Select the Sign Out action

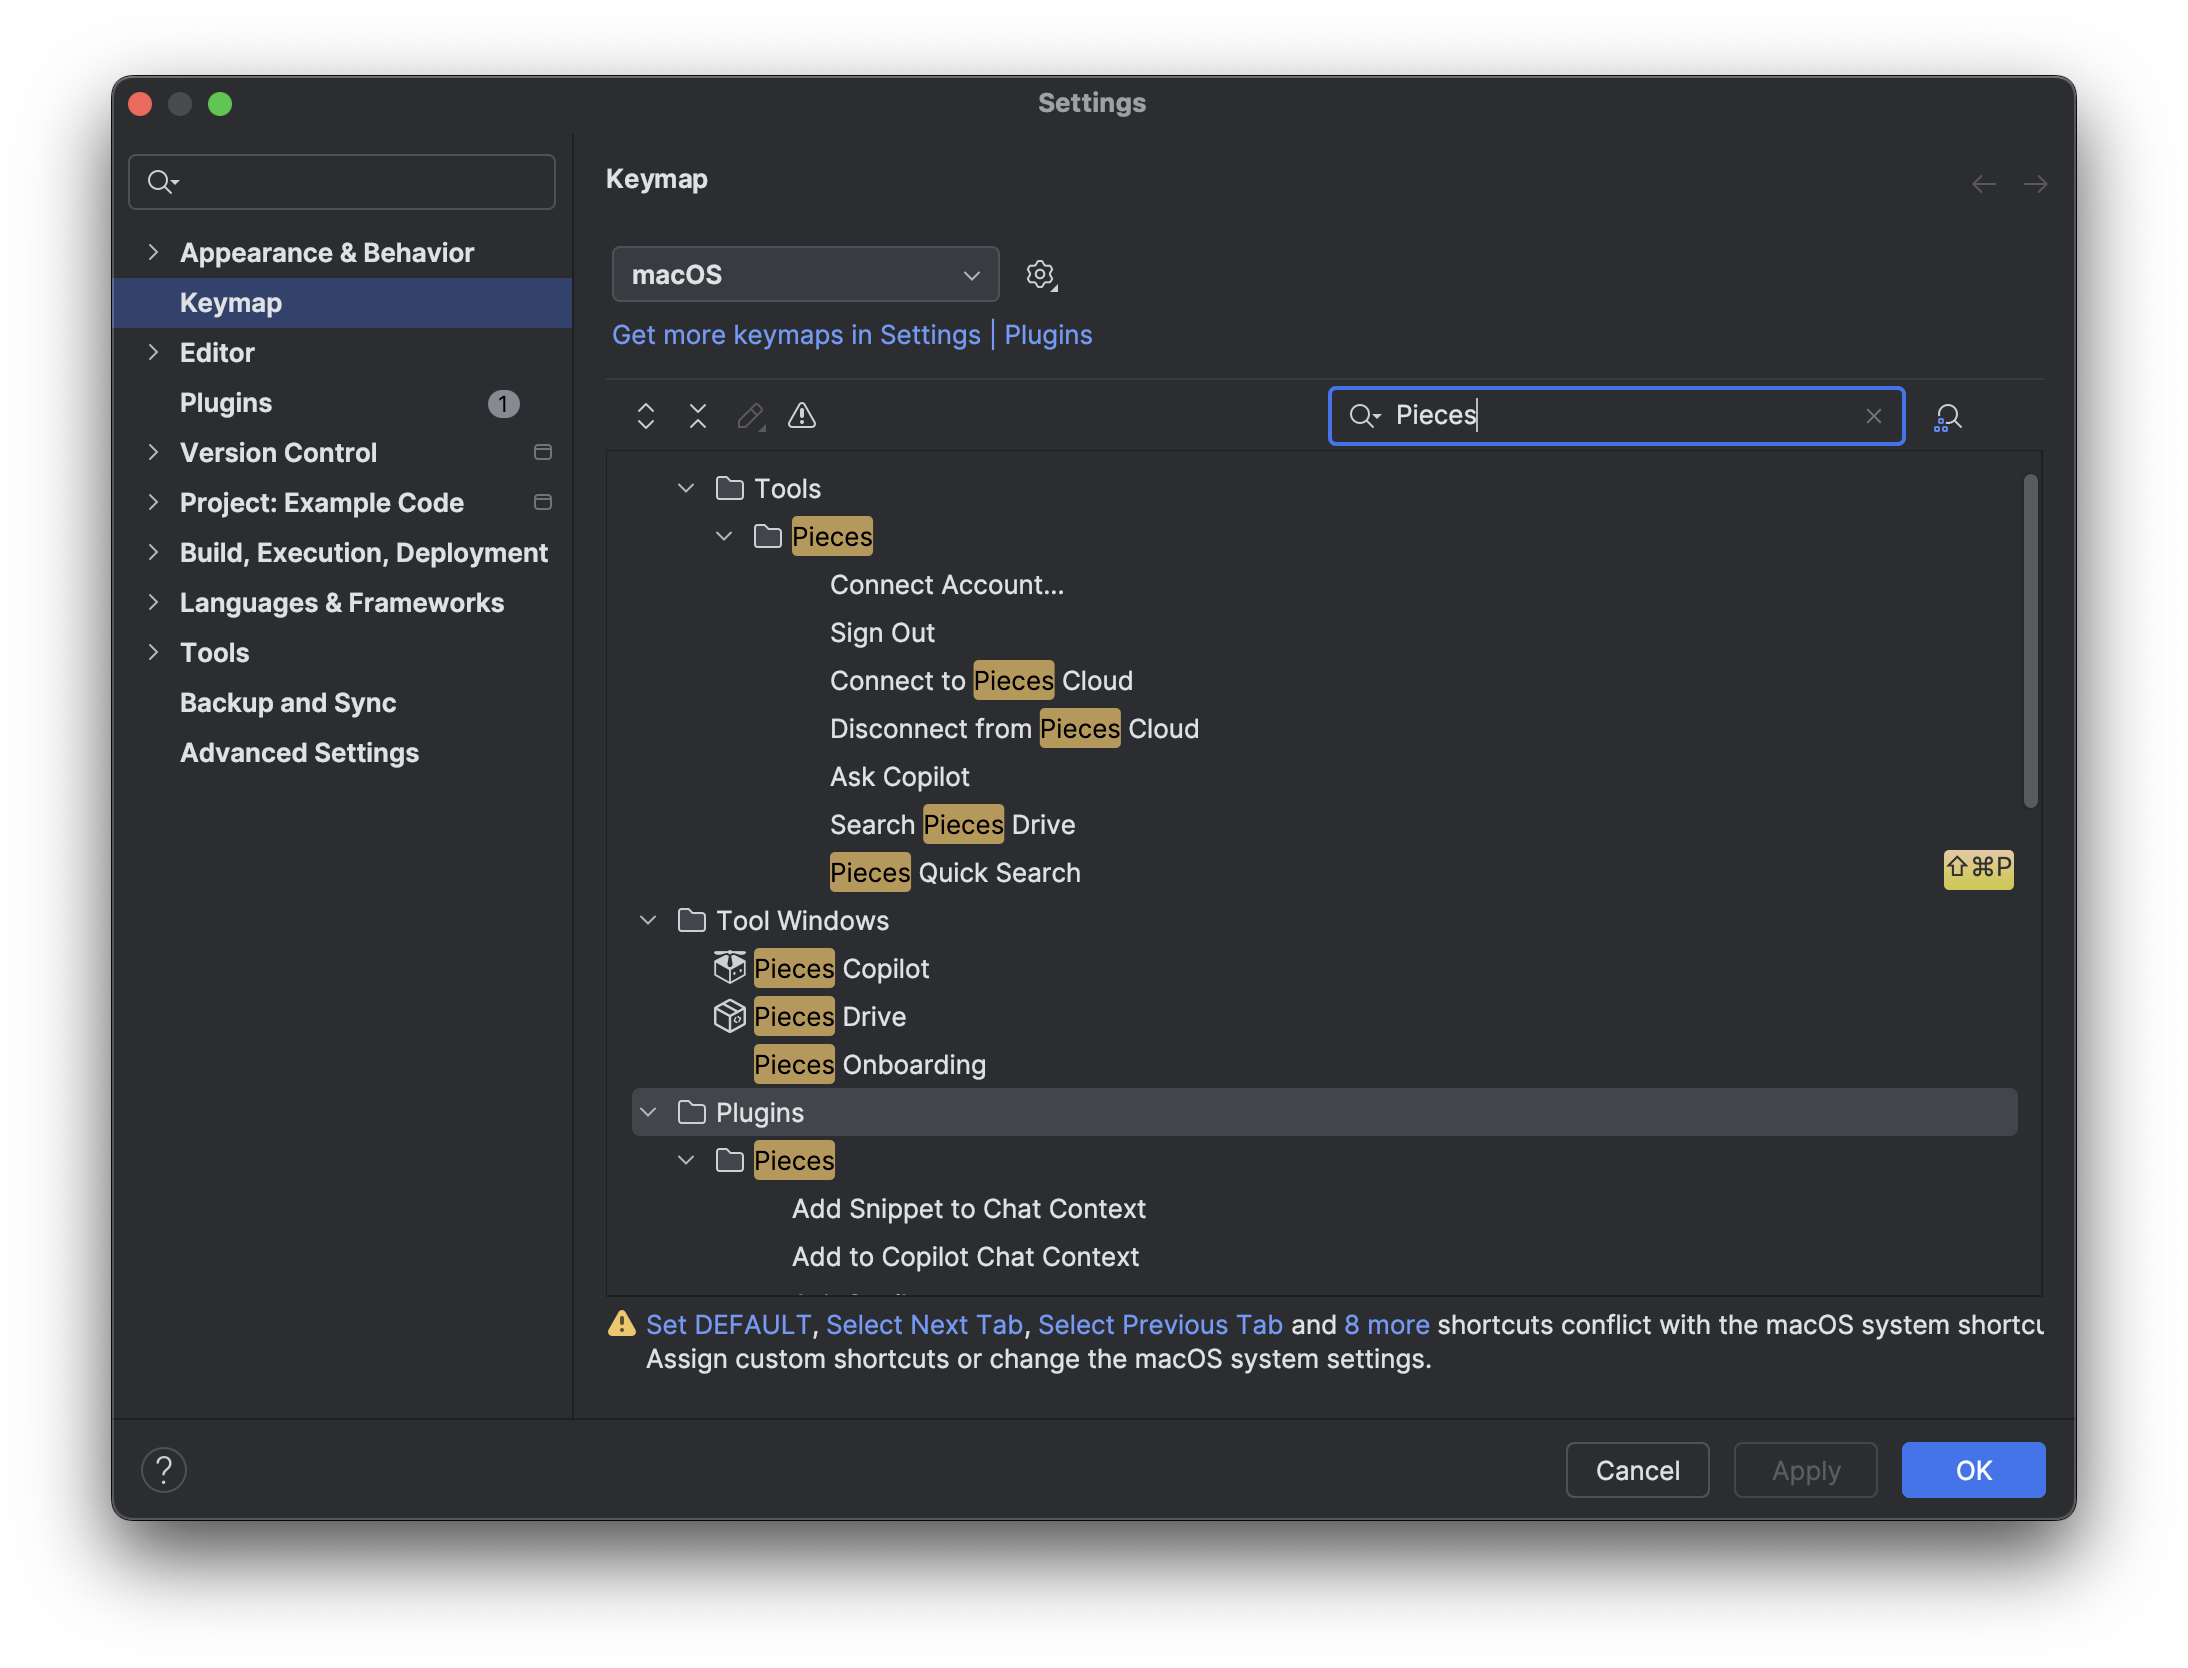click(882, 632)
